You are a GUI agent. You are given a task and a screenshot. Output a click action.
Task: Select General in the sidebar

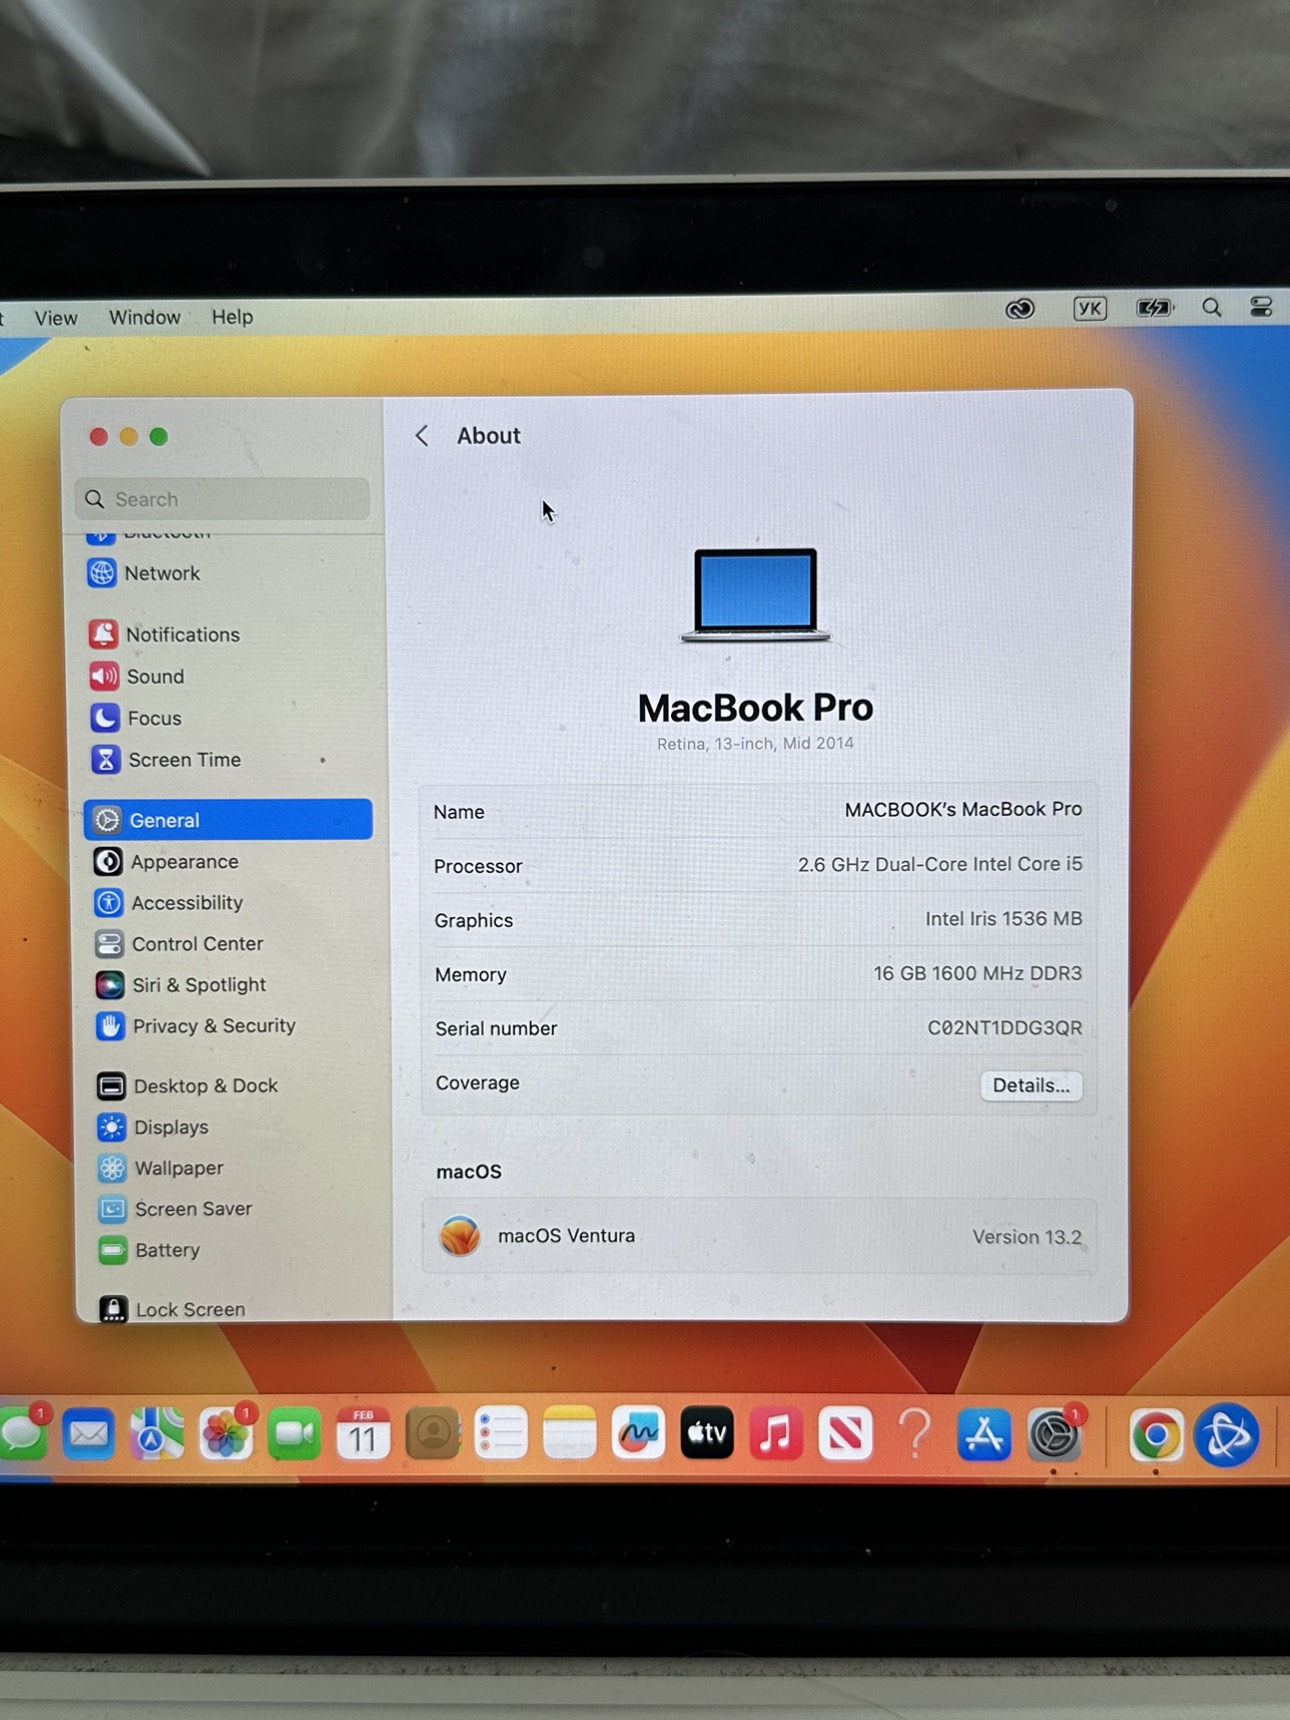228,820
